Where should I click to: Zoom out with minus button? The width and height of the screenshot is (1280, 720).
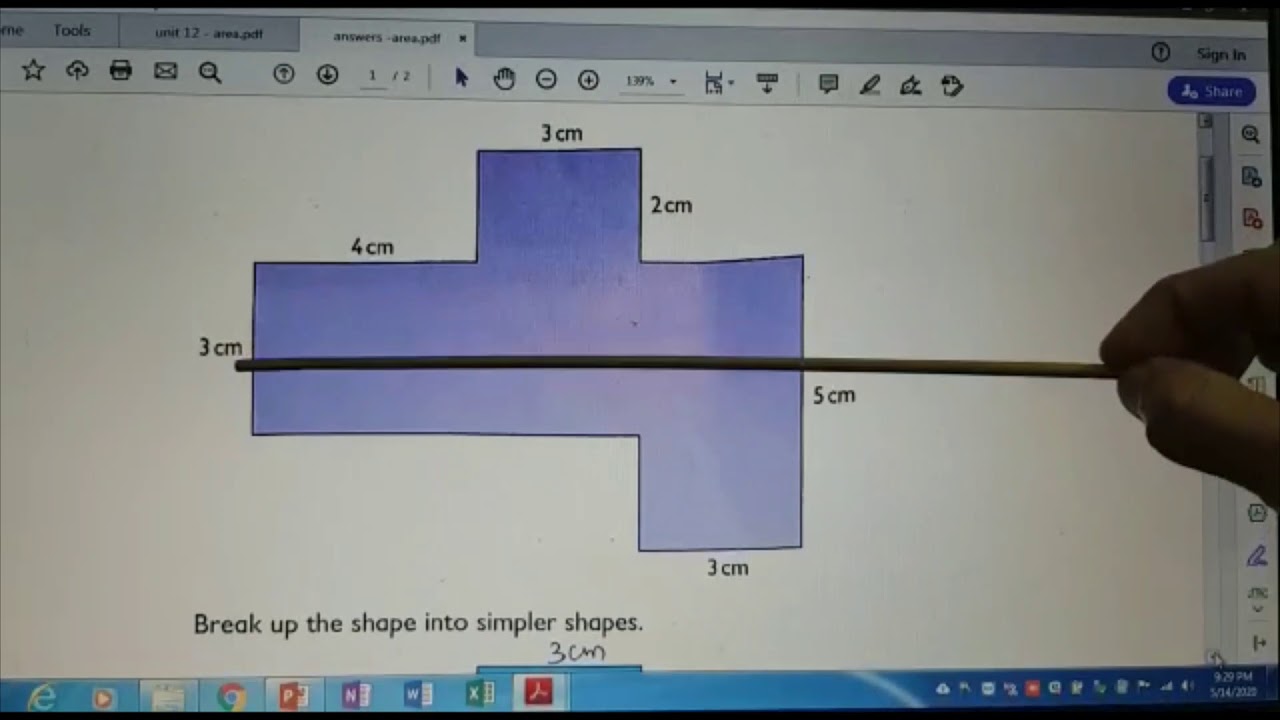click(x=546, y=80)
